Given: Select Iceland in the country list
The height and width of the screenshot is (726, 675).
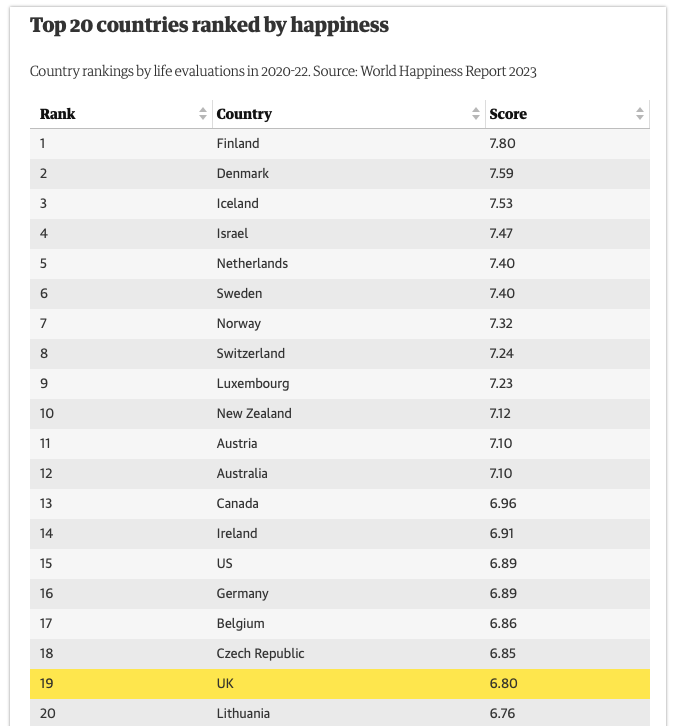Looking at the screenshot, I should (x=238, y=203).
